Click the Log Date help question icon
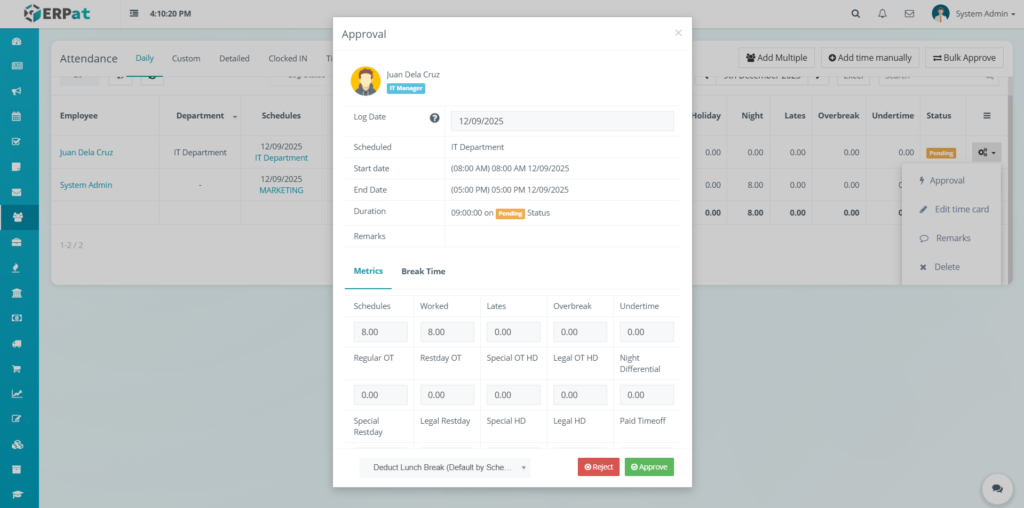Screen dimensions: 1024x508 point(434,118)
